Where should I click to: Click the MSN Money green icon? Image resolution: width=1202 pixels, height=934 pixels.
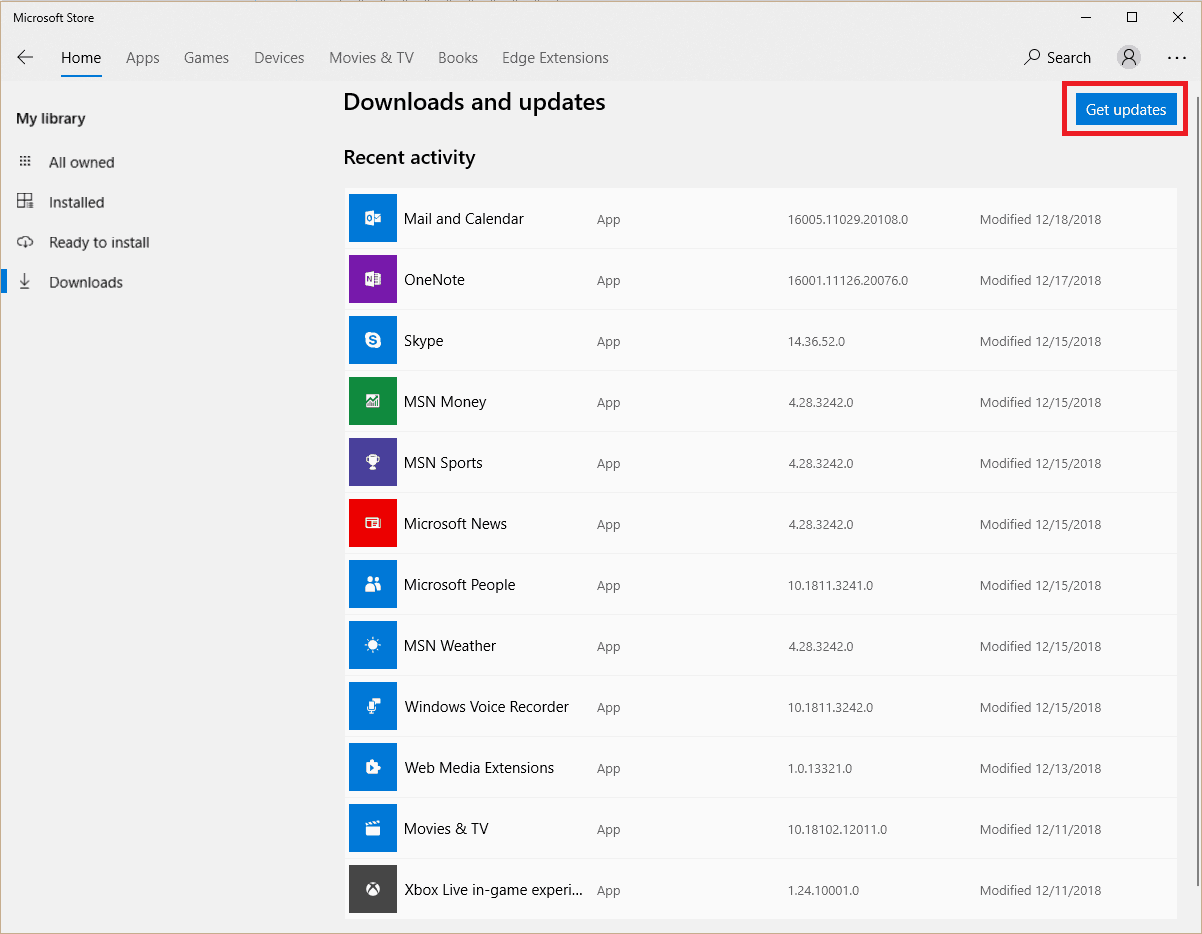[x=373, y=401]
